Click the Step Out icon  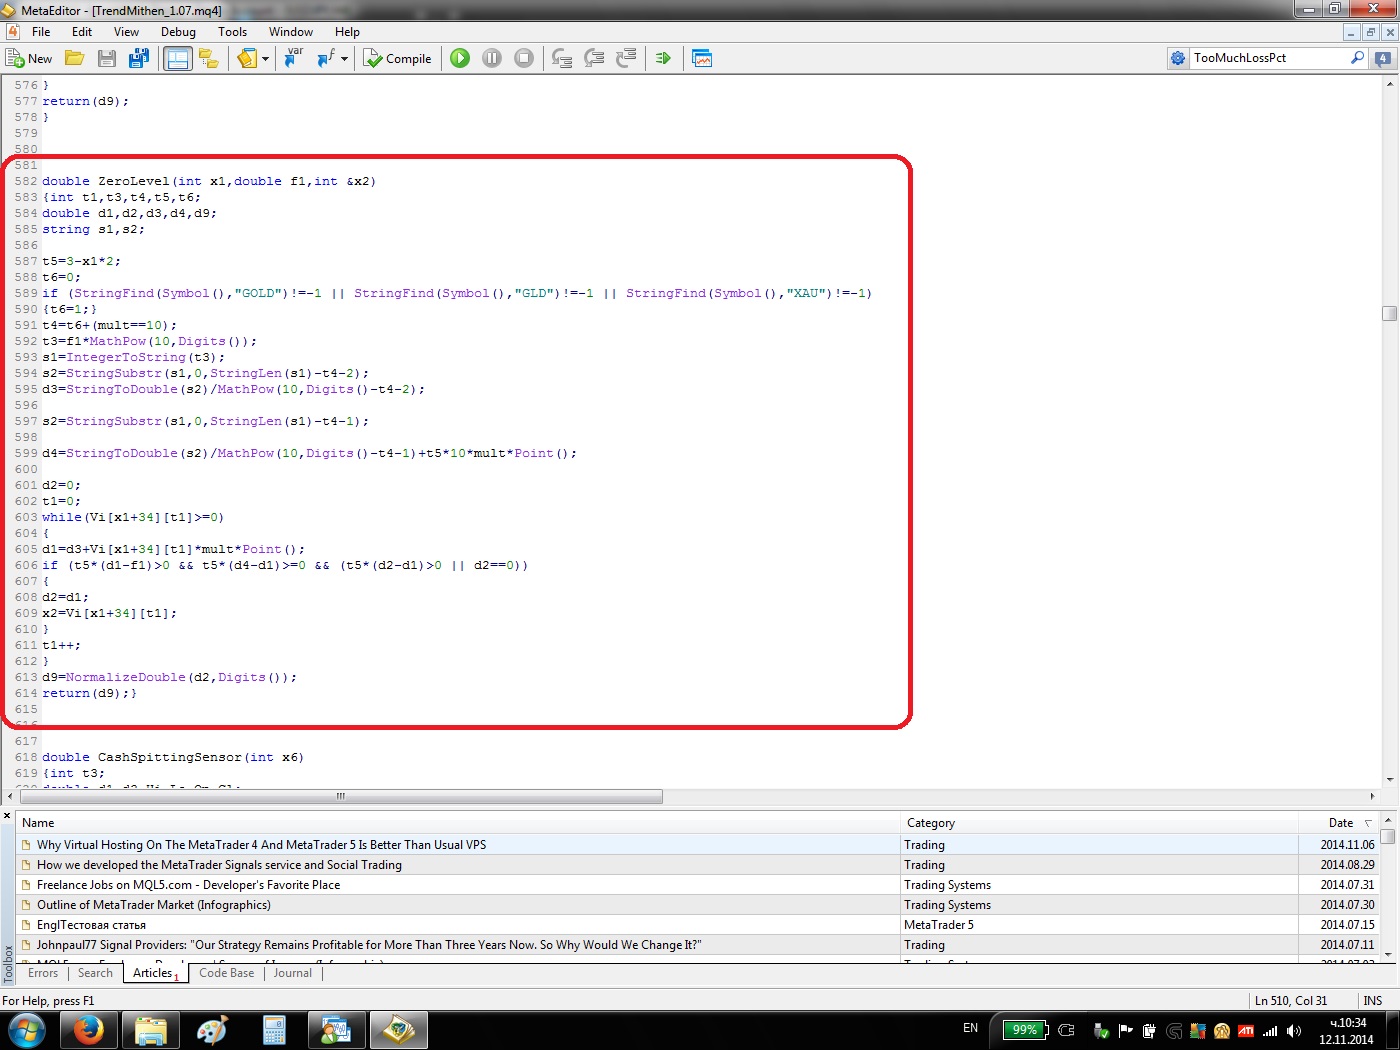click(x=626, y=58)
